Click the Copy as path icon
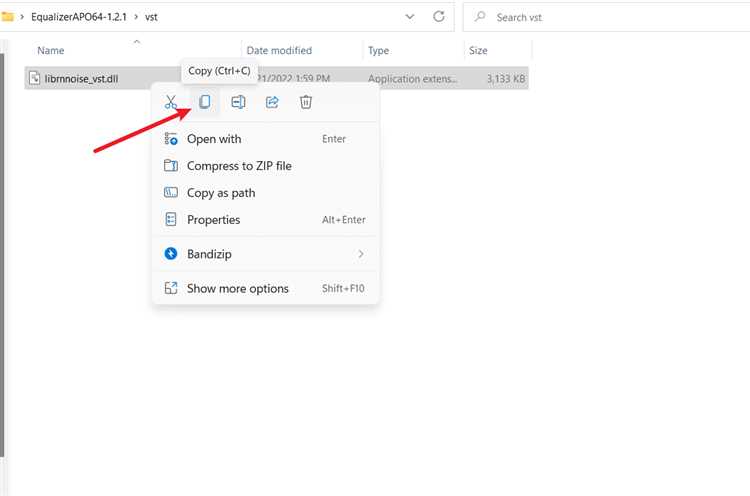Viewport: 750px width, 496px height. [x=171, y=192]
